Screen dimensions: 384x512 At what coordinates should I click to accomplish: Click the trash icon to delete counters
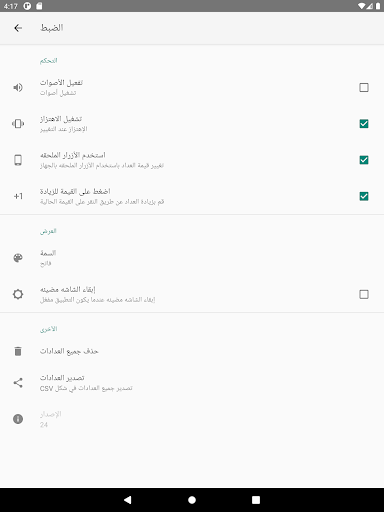pyautogui.click(x=18, y=351)
